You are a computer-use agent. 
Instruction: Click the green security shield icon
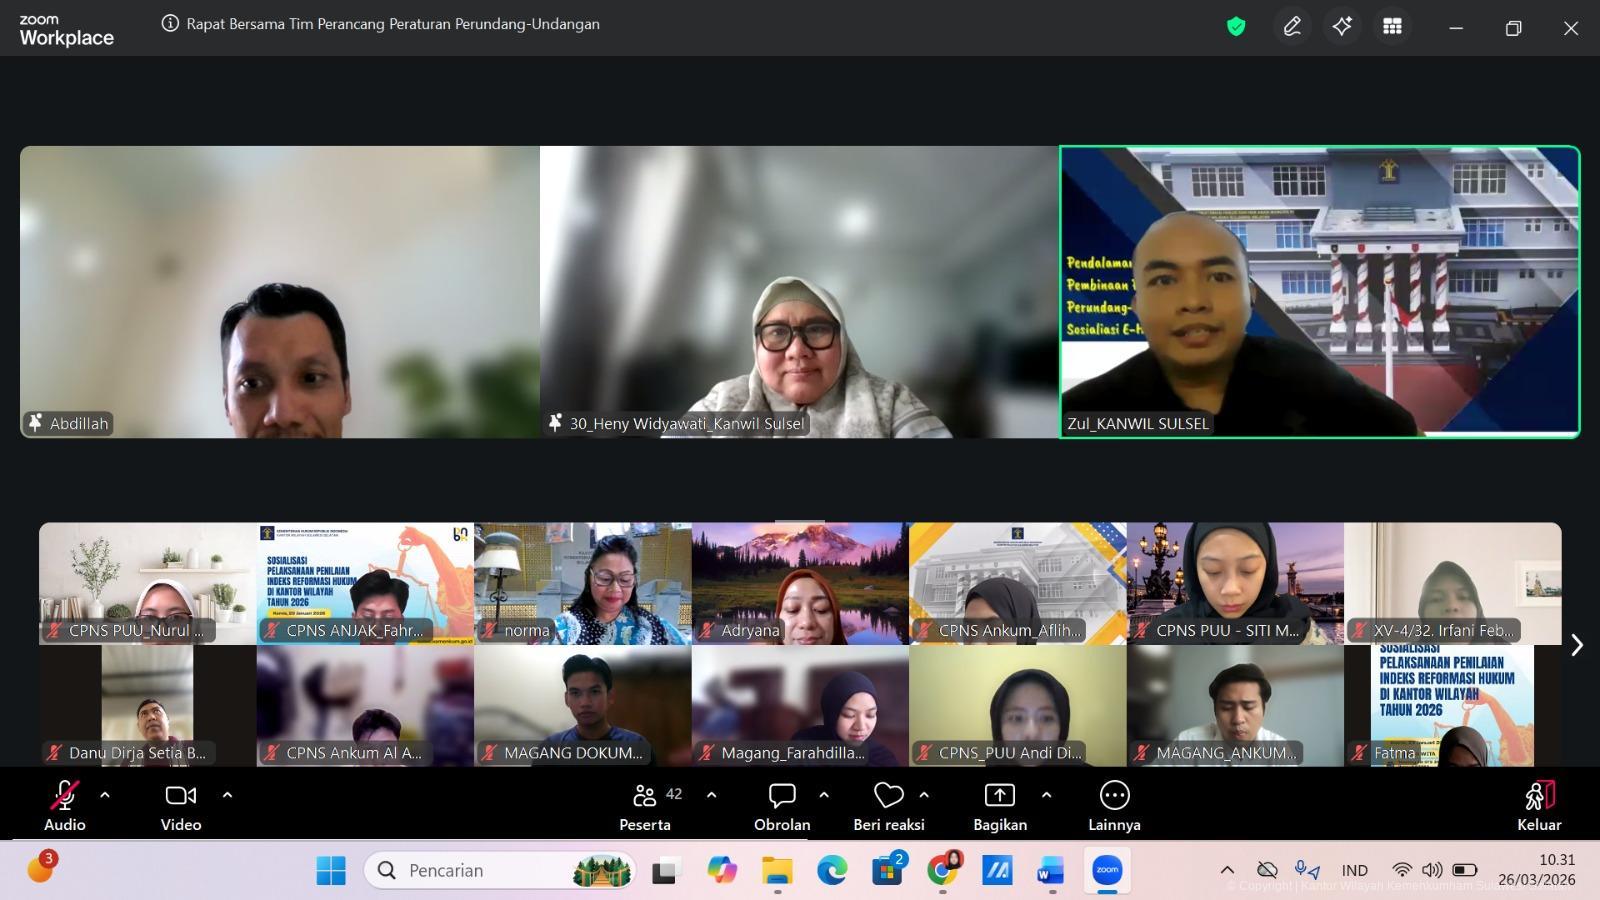(1236, 27)
